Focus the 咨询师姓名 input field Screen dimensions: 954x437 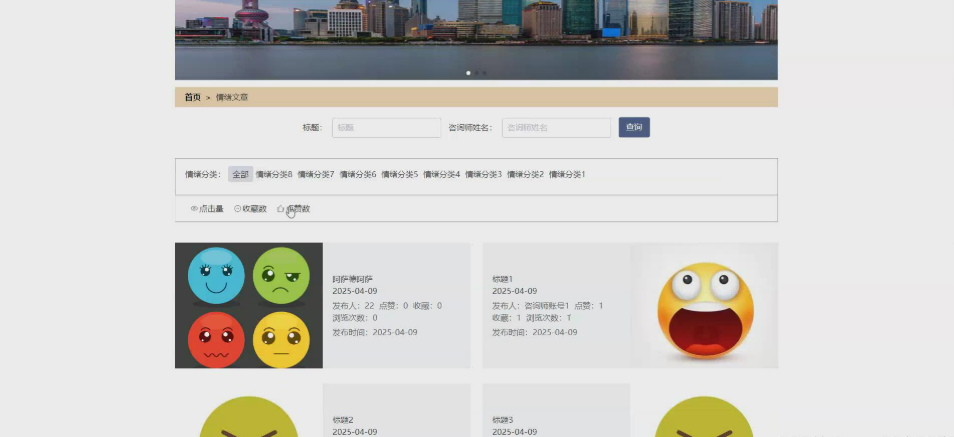[556, 128]
